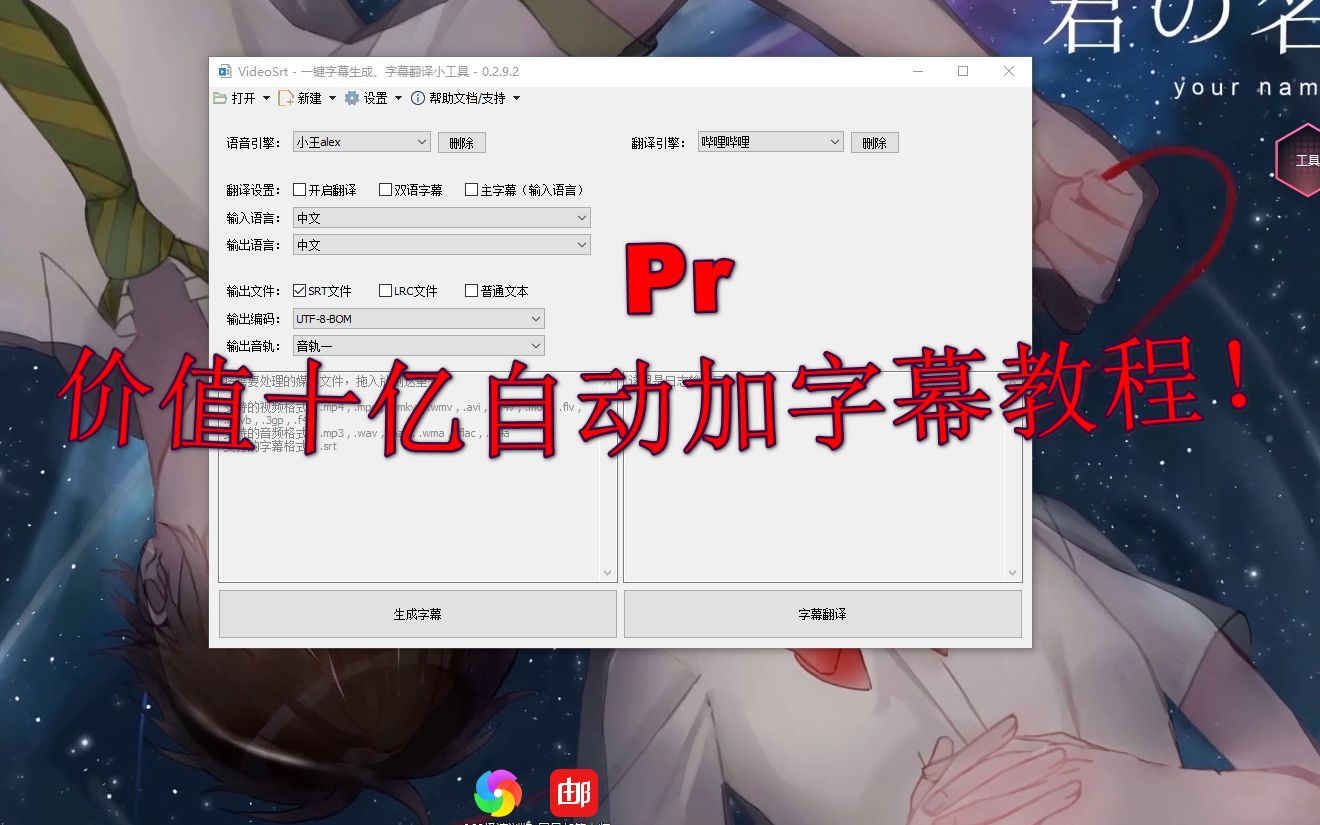Click the 打开 folder icon
The image size is (1320, 825).
point(219,97)
